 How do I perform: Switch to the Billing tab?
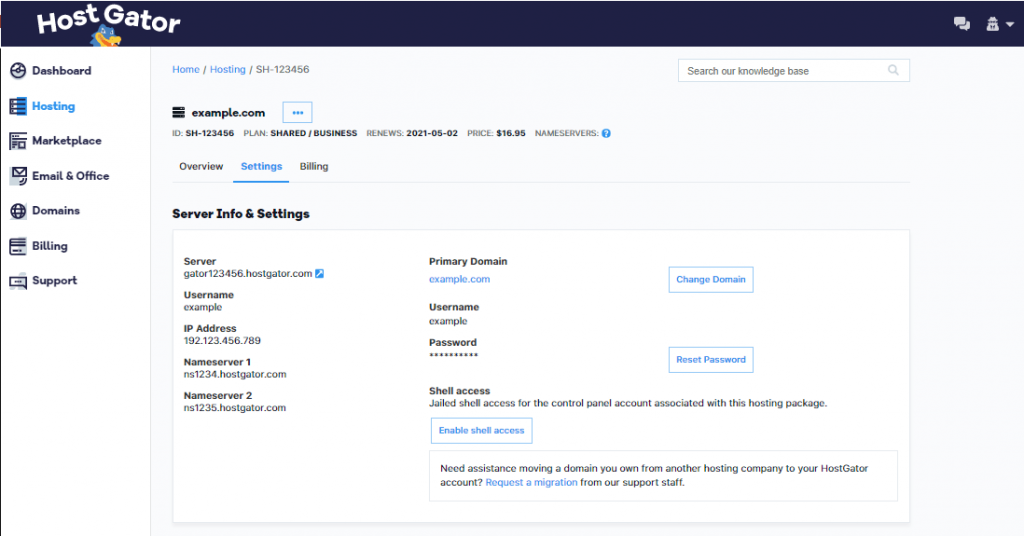click(314, 166)
